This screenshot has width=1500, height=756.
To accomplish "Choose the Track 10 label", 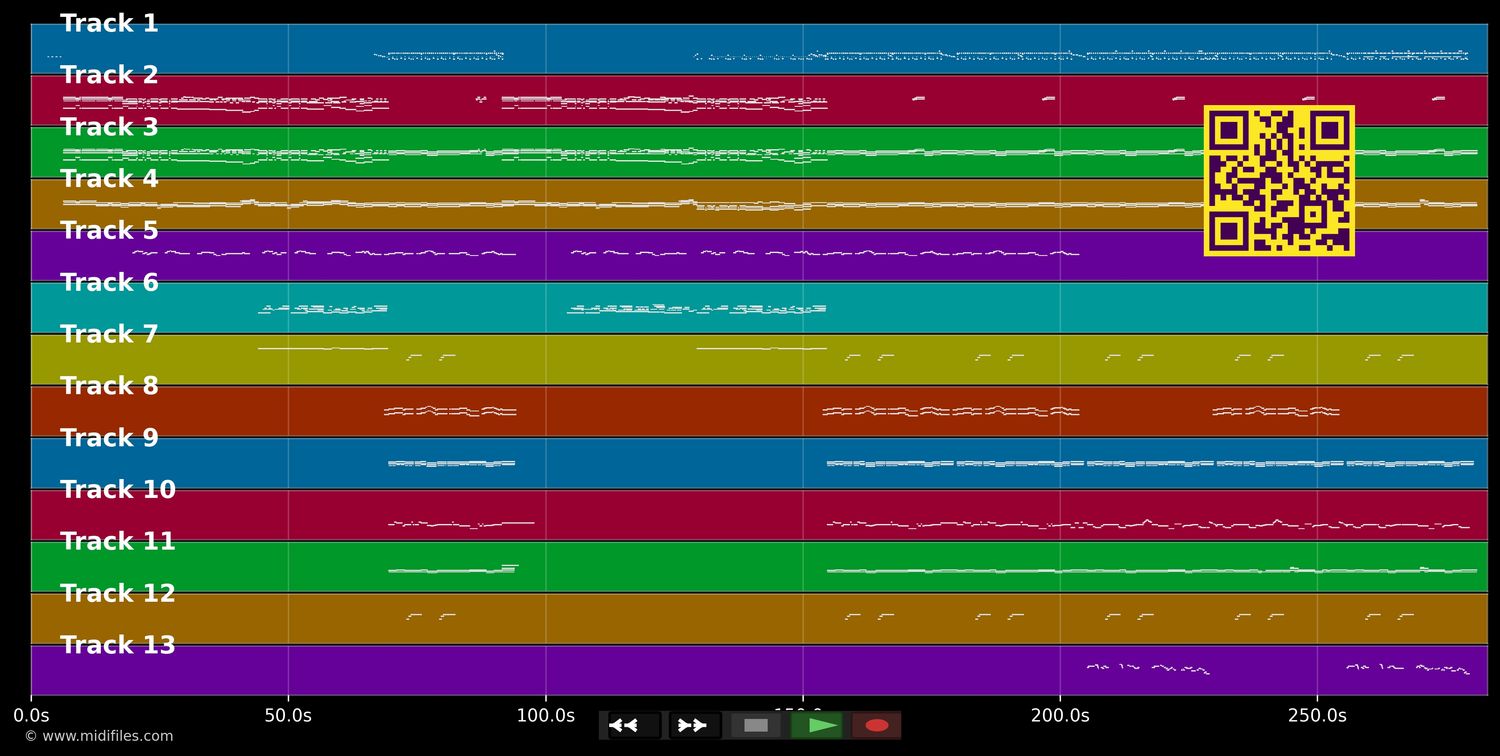I will 117,490.
